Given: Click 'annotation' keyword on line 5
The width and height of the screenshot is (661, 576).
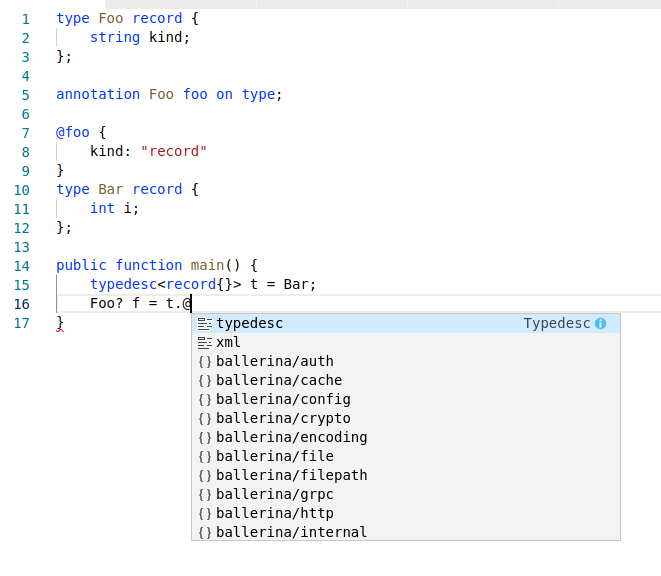Looking at the screenshot, I should click(x=98, y=94).
